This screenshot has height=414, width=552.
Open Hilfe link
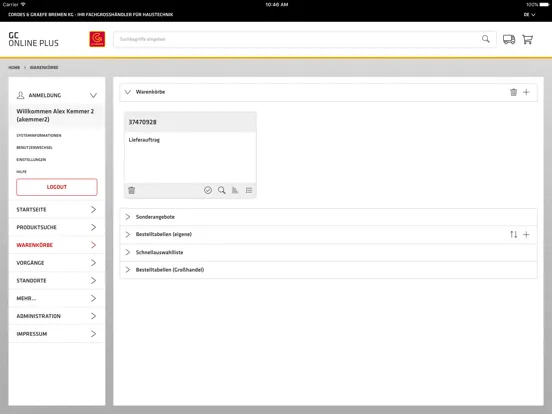tap(21, 171)
